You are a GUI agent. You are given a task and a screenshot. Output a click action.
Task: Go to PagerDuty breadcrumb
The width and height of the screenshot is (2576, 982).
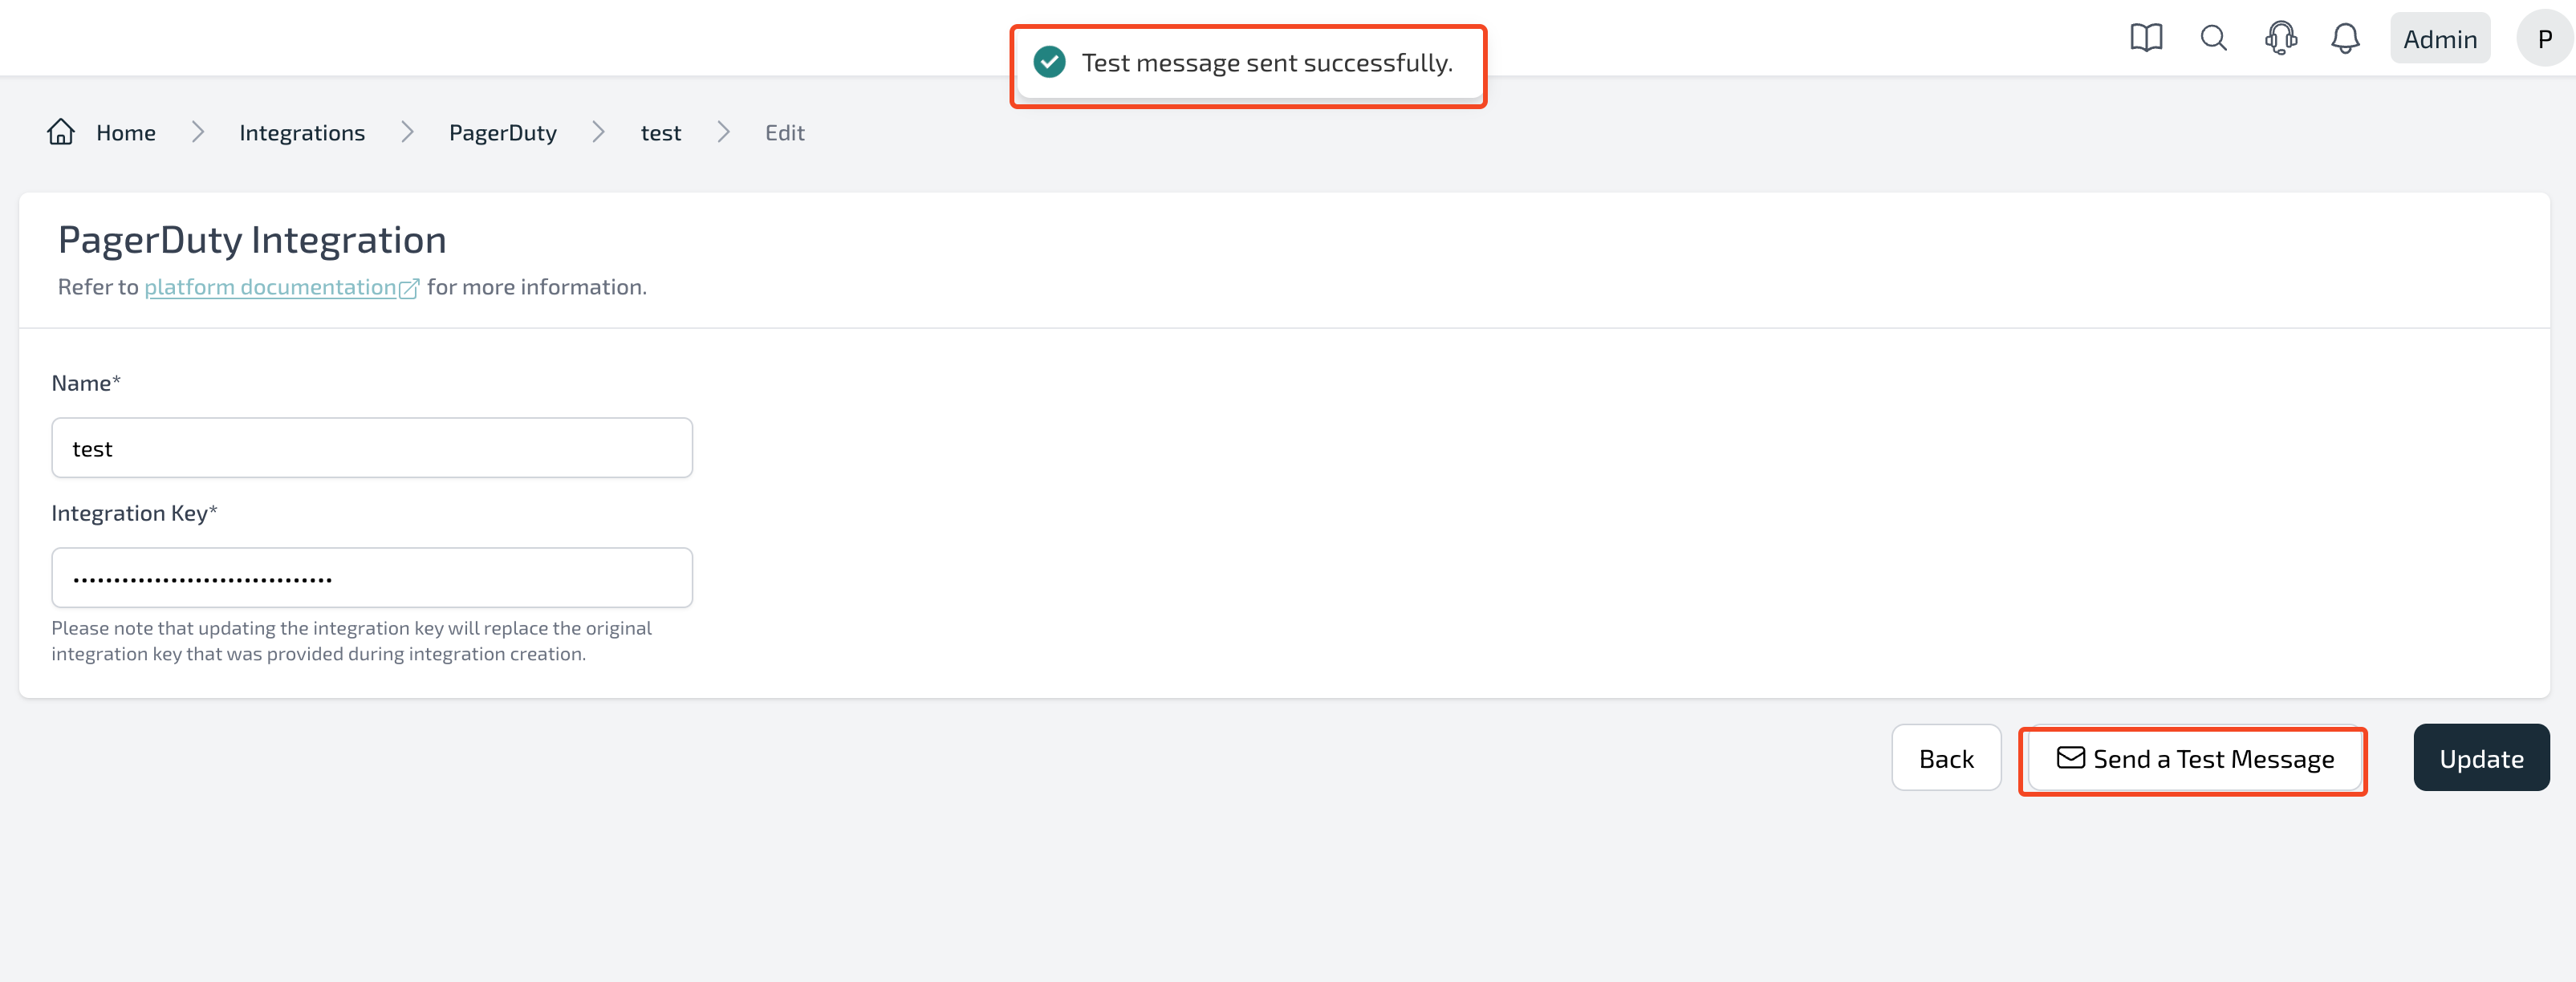pyautogui.click(x=503, y=133)
